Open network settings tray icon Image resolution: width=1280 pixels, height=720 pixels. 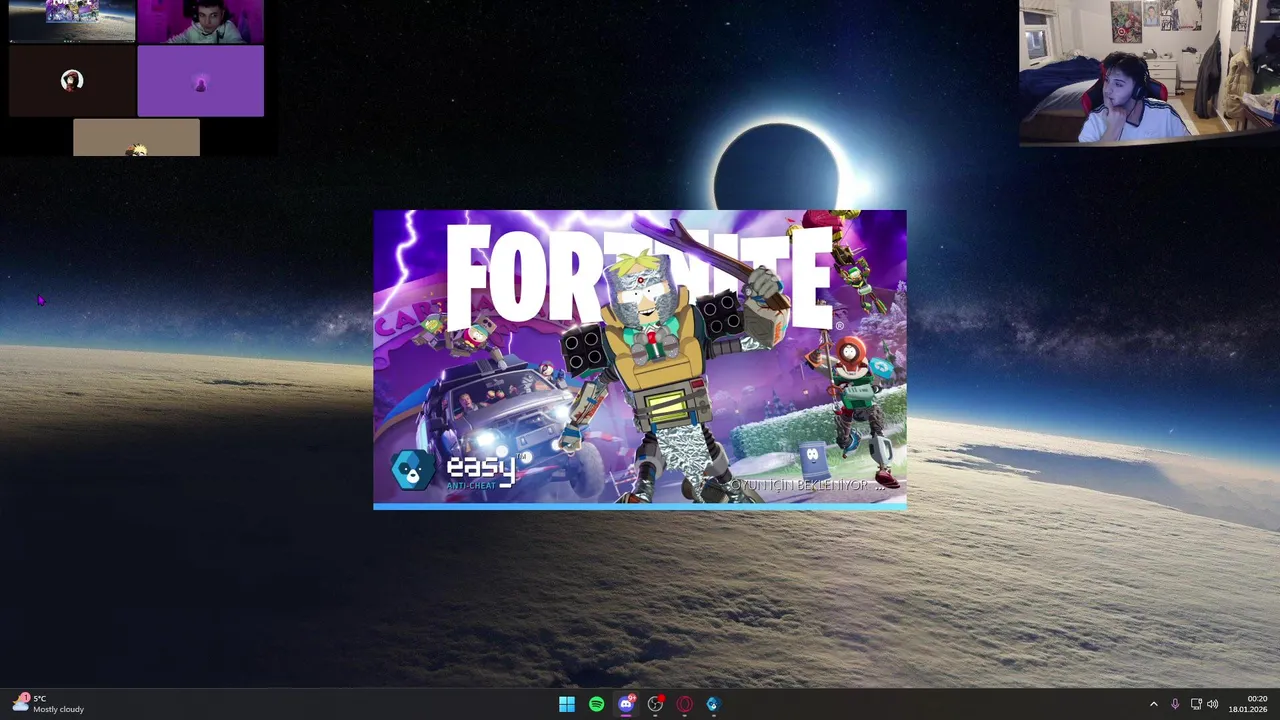[1195, 704]
